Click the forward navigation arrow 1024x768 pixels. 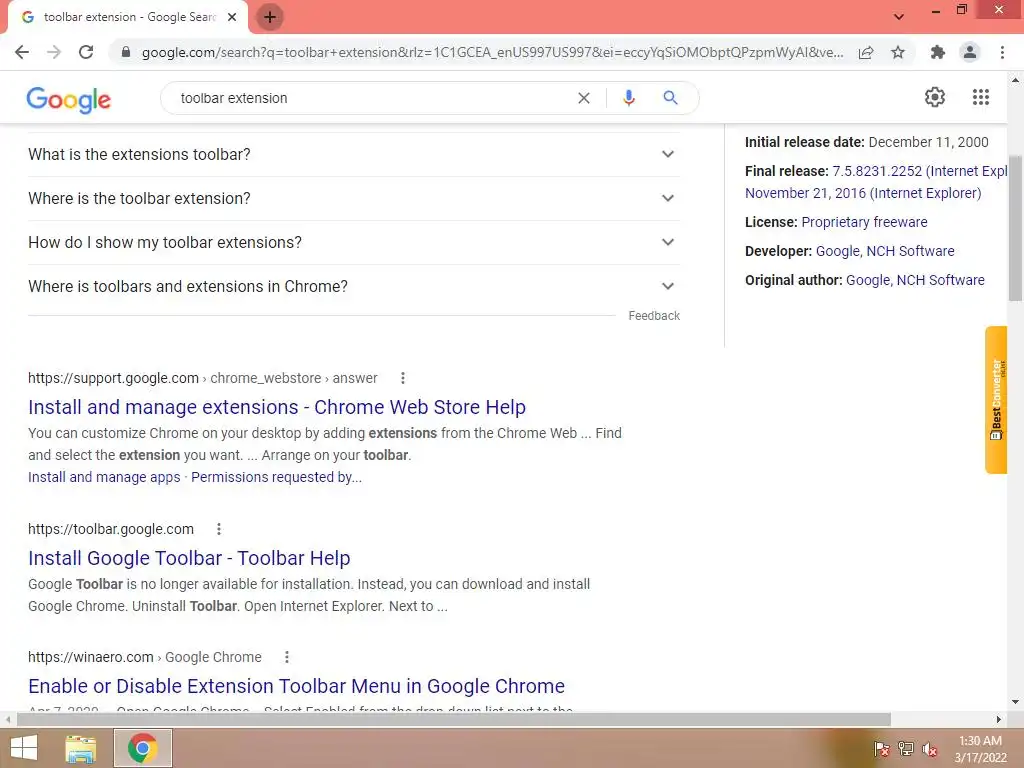click(x=54, y=52)
